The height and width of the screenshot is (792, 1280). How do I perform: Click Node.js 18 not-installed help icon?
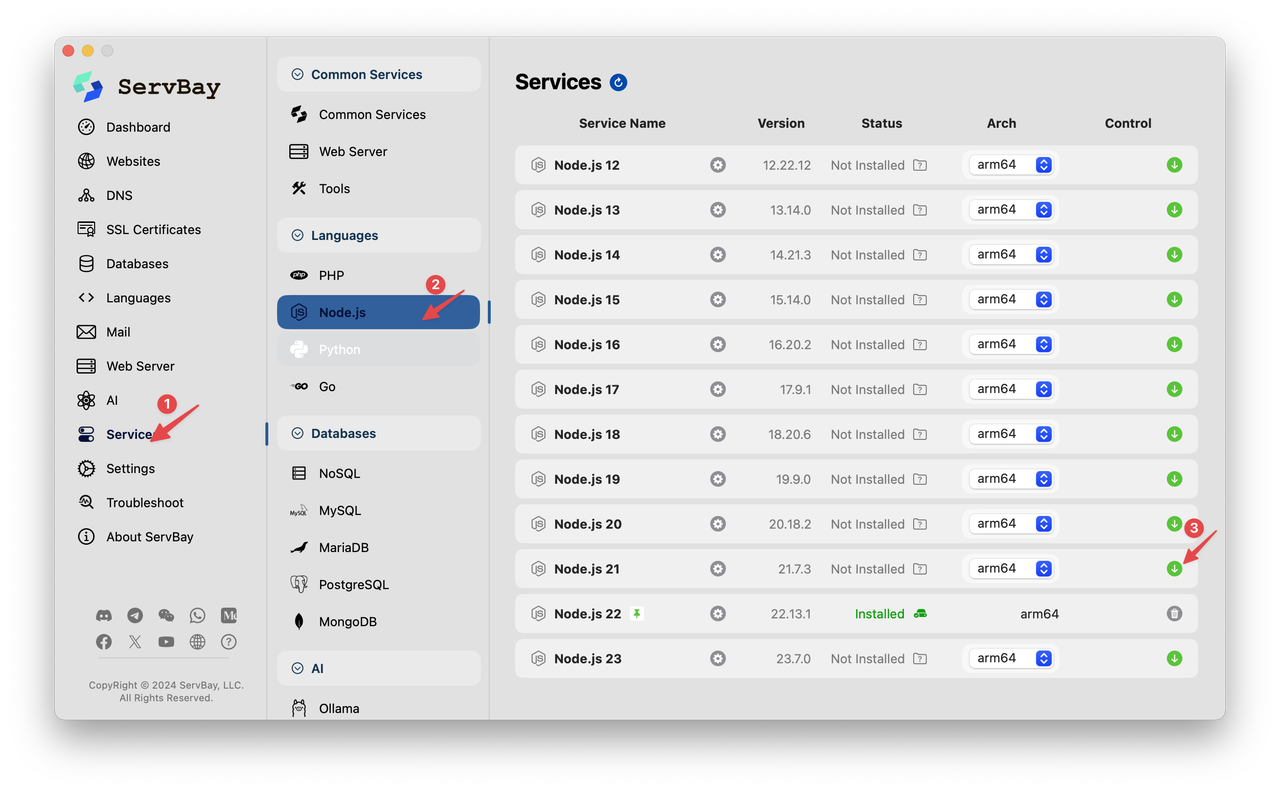[x=920, y=434]
